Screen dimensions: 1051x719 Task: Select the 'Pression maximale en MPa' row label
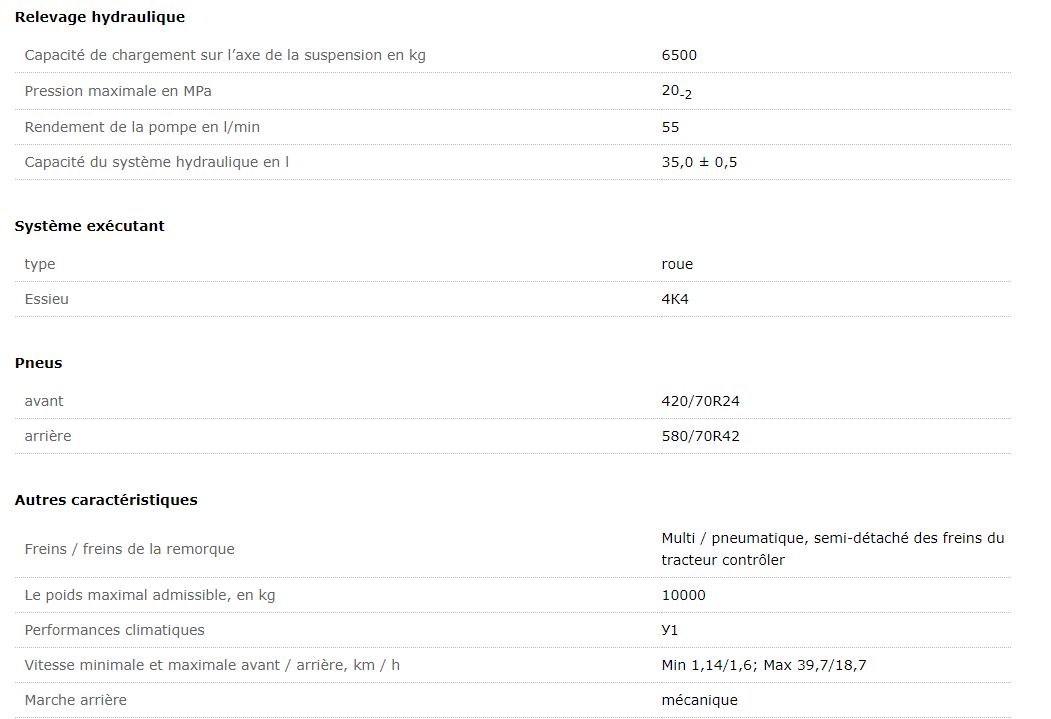[x=118, y=91]
